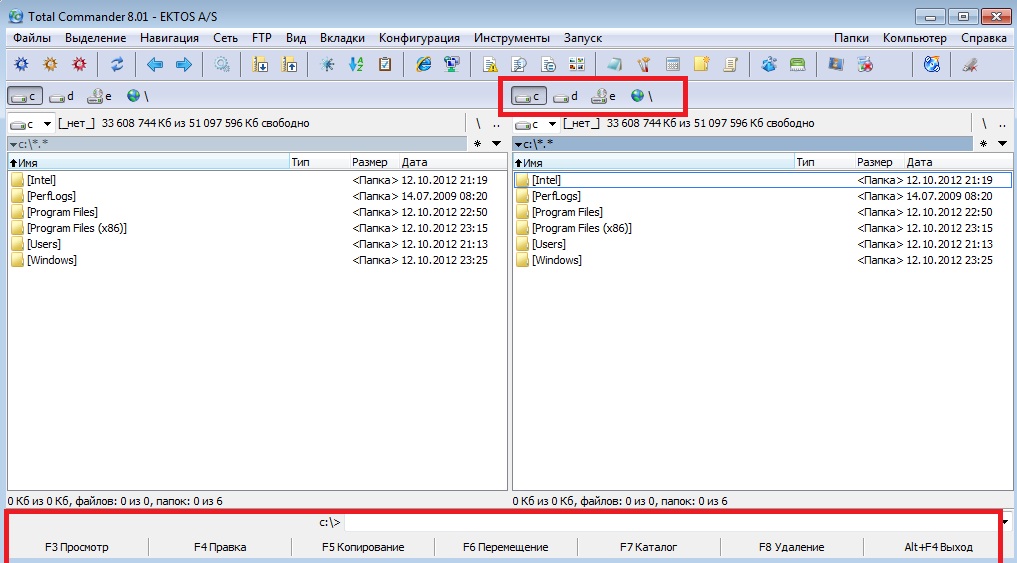The width and height of the screenshot is (1017, 563).
Task: Click F8 Удаление button
Action: (791, 547)
